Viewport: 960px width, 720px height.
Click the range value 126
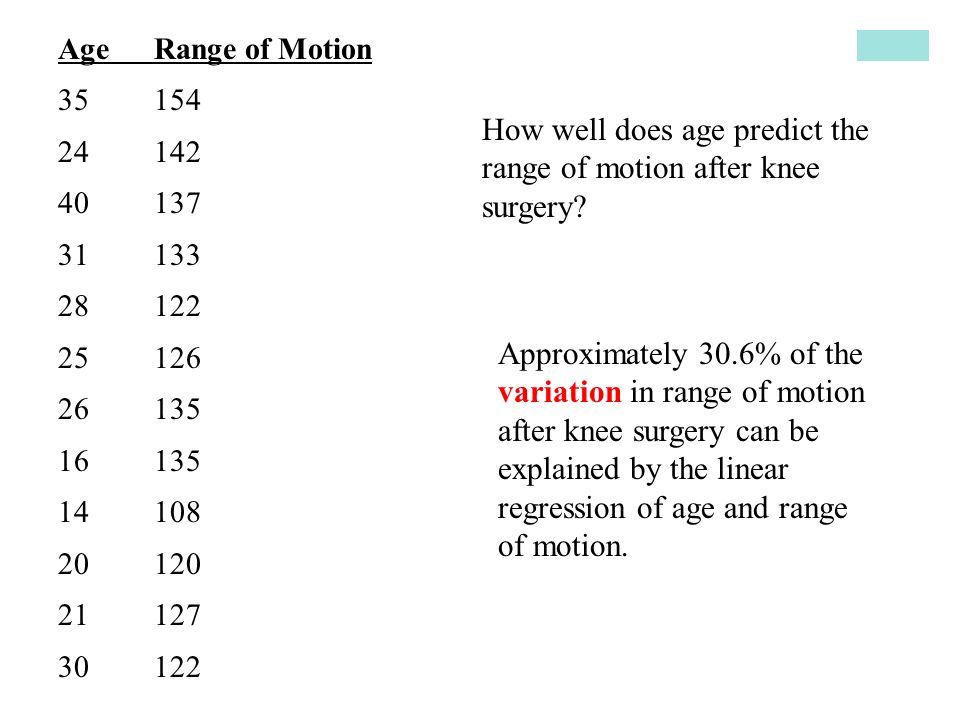pos(177,358)
